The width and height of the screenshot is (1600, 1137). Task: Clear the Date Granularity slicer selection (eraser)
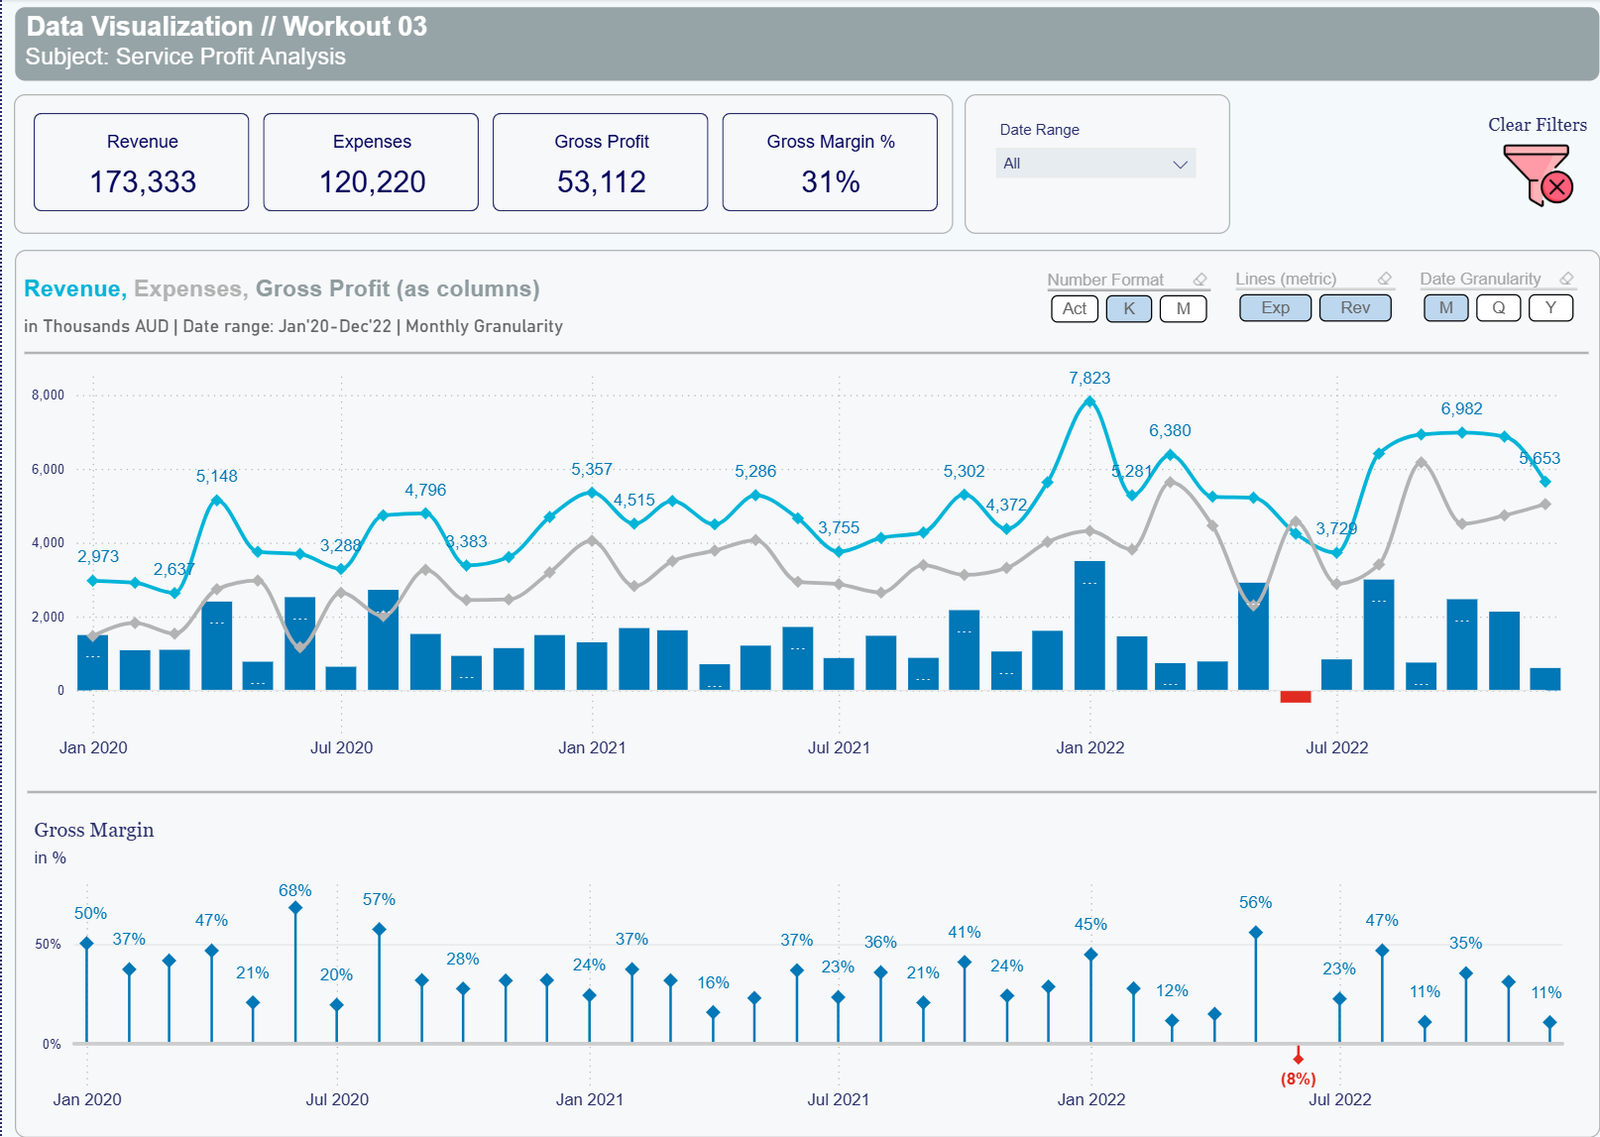point(1567,279)
